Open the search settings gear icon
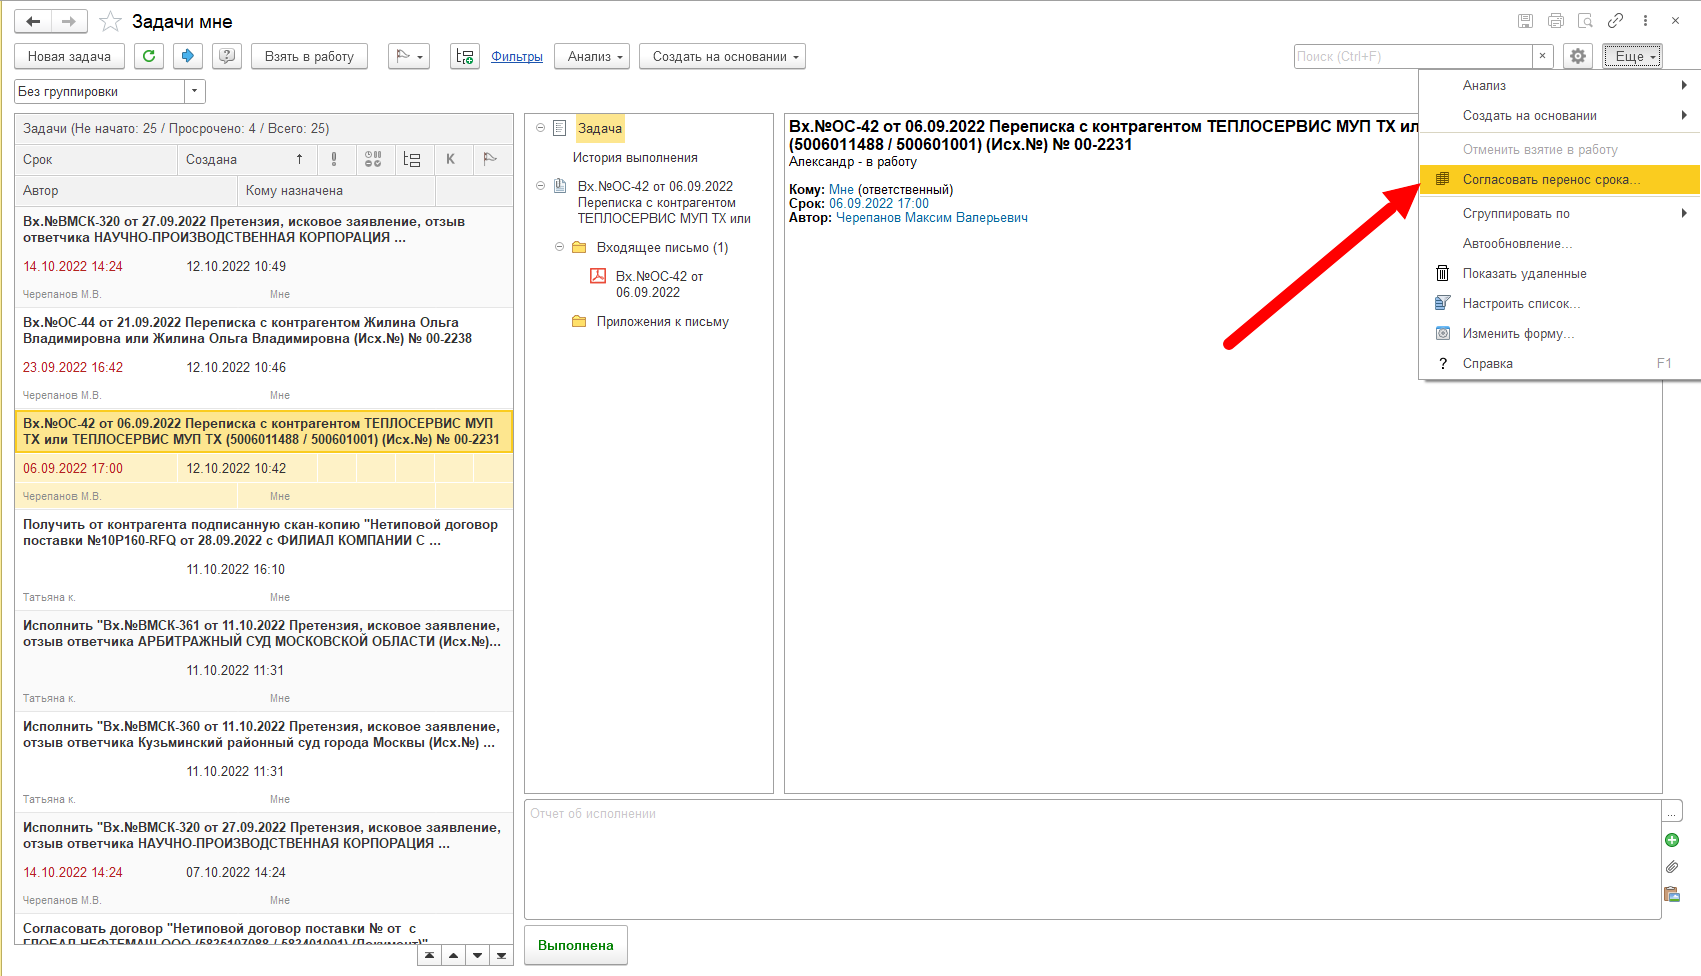 point(1578,56)
